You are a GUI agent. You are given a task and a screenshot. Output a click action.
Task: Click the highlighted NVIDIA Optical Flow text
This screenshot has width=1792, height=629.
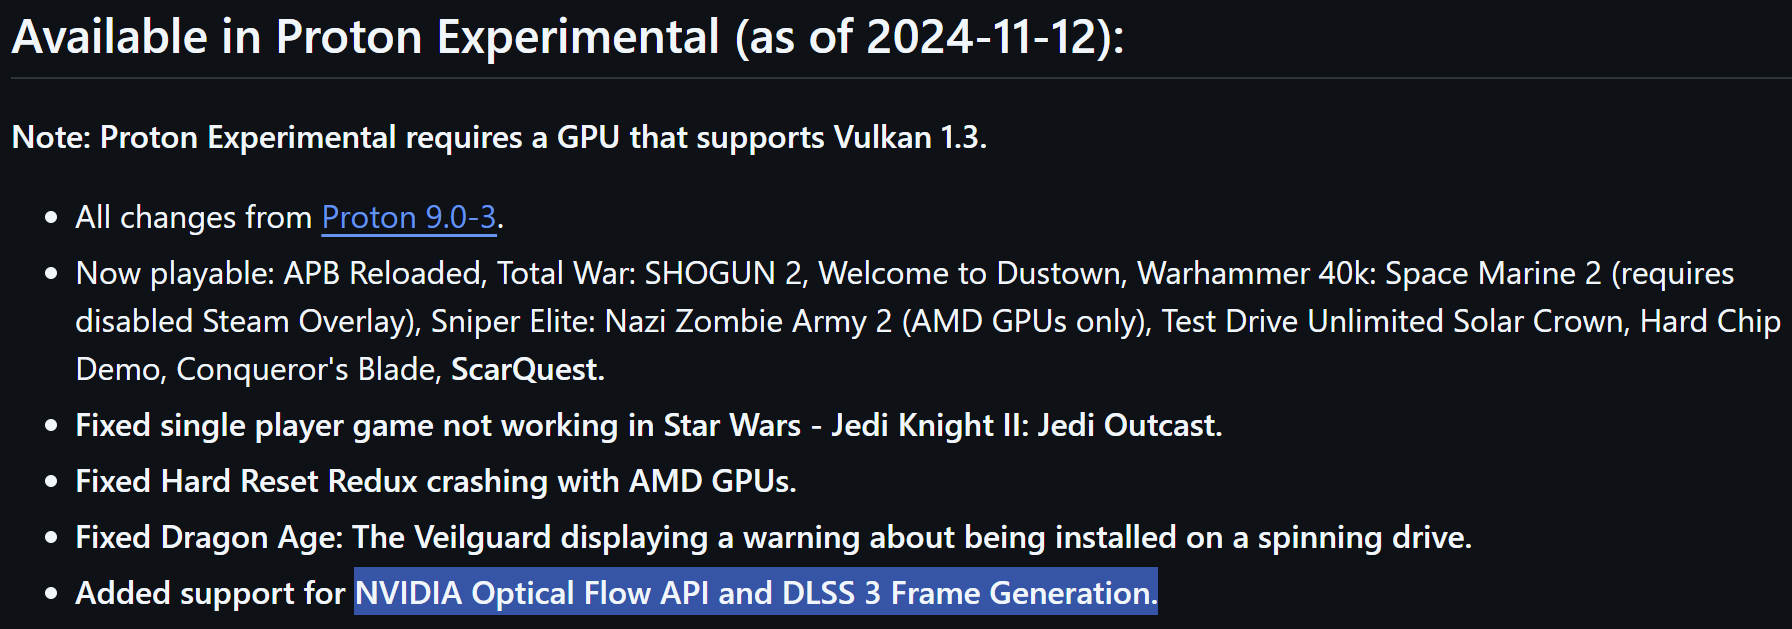[x=533, y=593]
